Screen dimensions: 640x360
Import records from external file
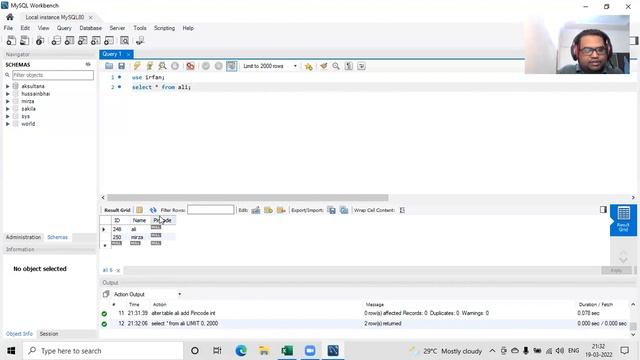click(344, 210)
